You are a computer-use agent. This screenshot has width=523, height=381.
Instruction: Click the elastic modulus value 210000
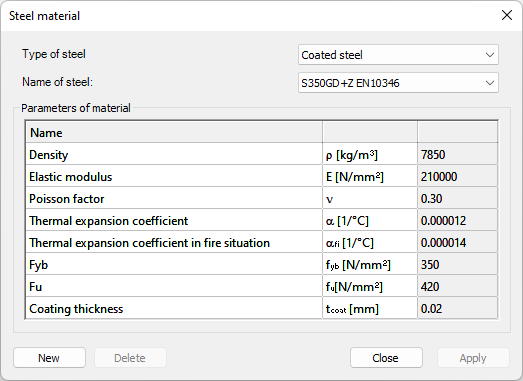point(457,176)
